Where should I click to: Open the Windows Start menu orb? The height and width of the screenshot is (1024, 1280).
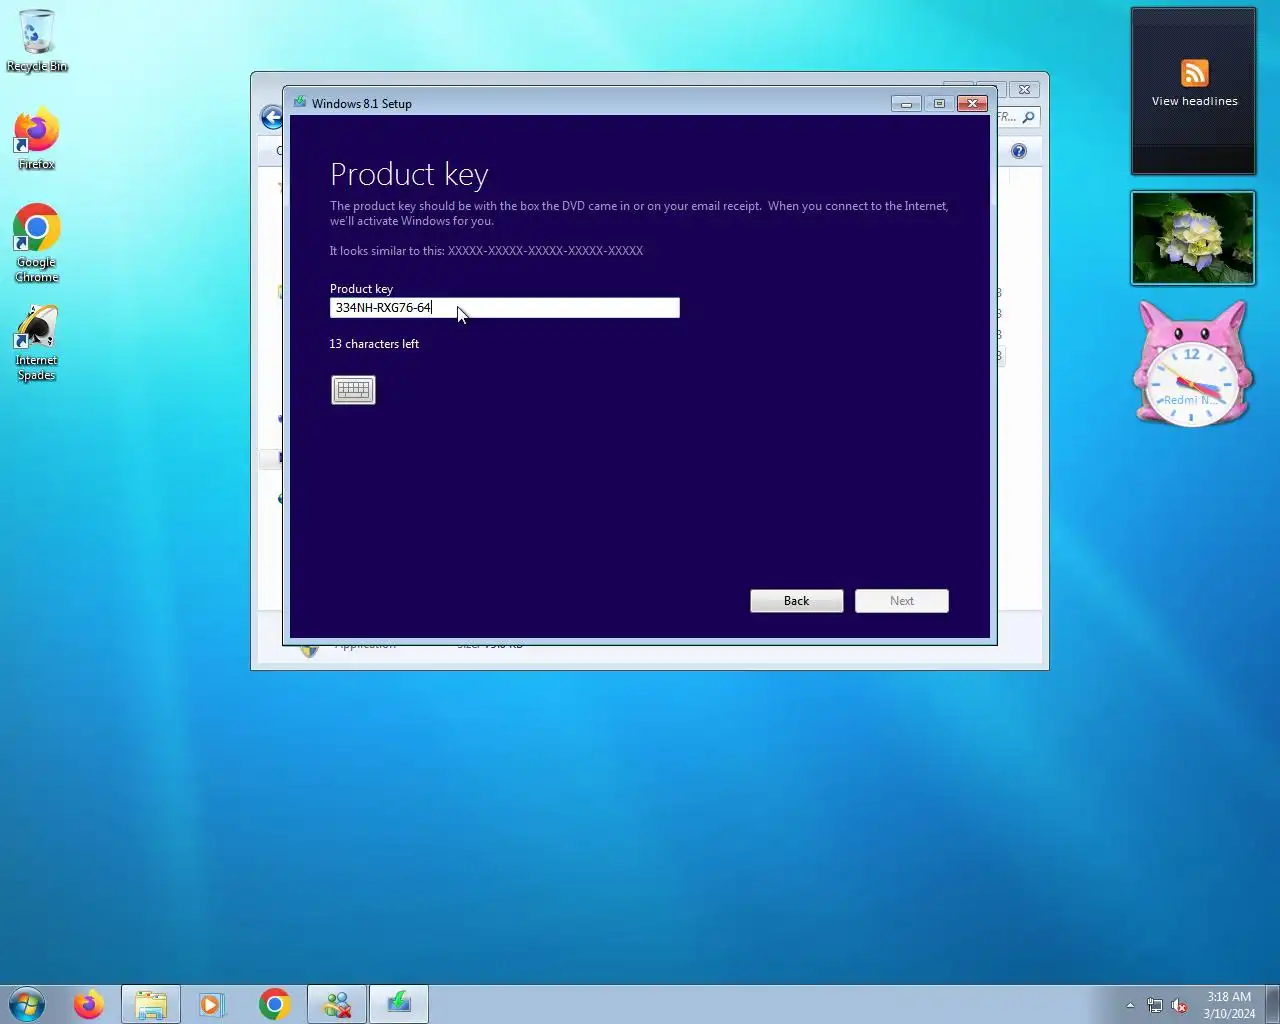(27, 1004)
